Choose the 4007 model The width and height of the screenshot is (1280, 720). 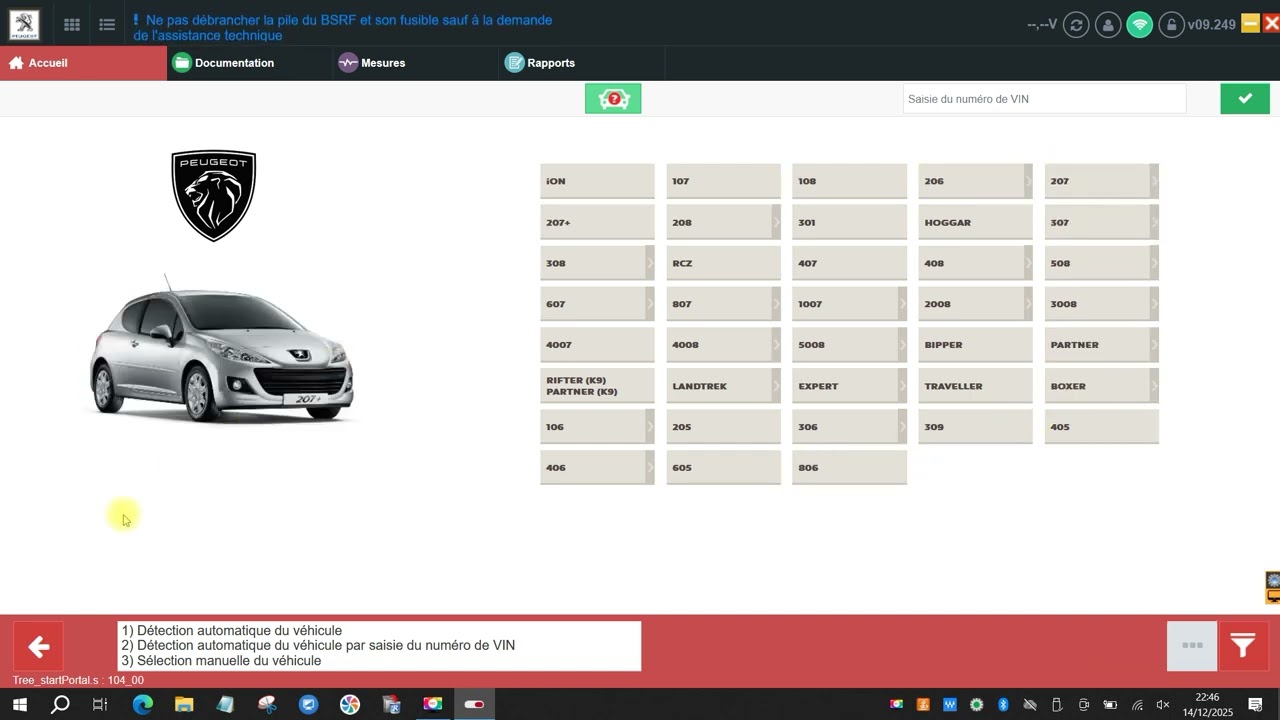pyautogui.click(x=597, y=345)
